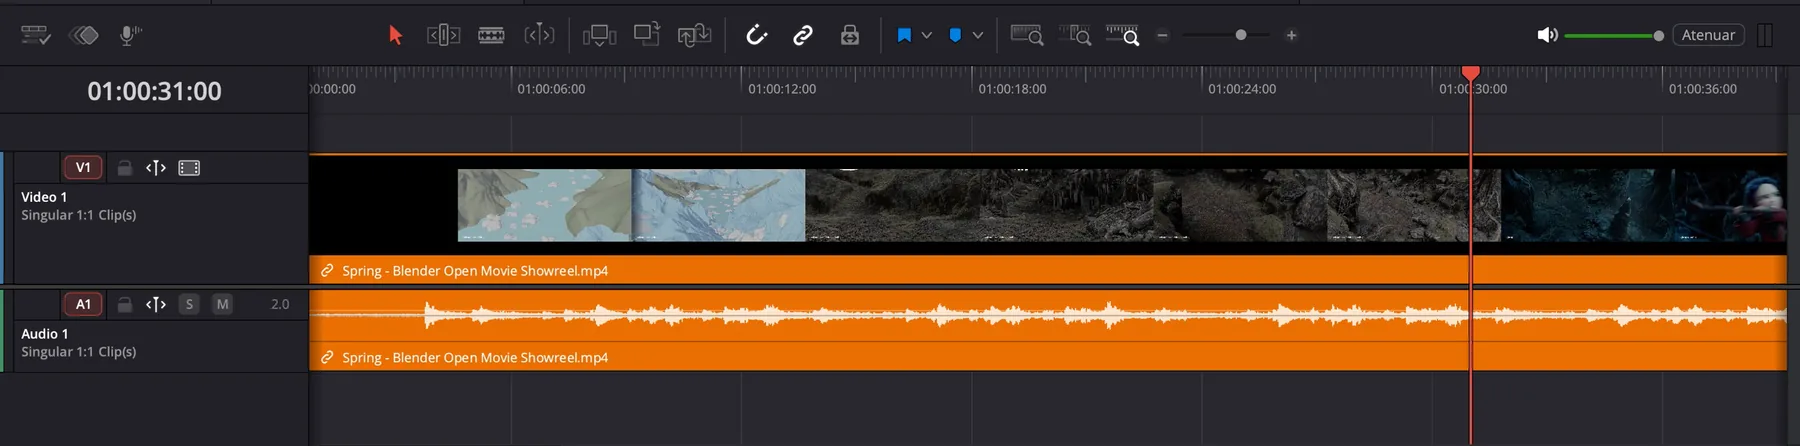The height and width of the screenshot is (446, 1800).
Task: Click the microphone voiceover icon
Action: coord(130,35)
